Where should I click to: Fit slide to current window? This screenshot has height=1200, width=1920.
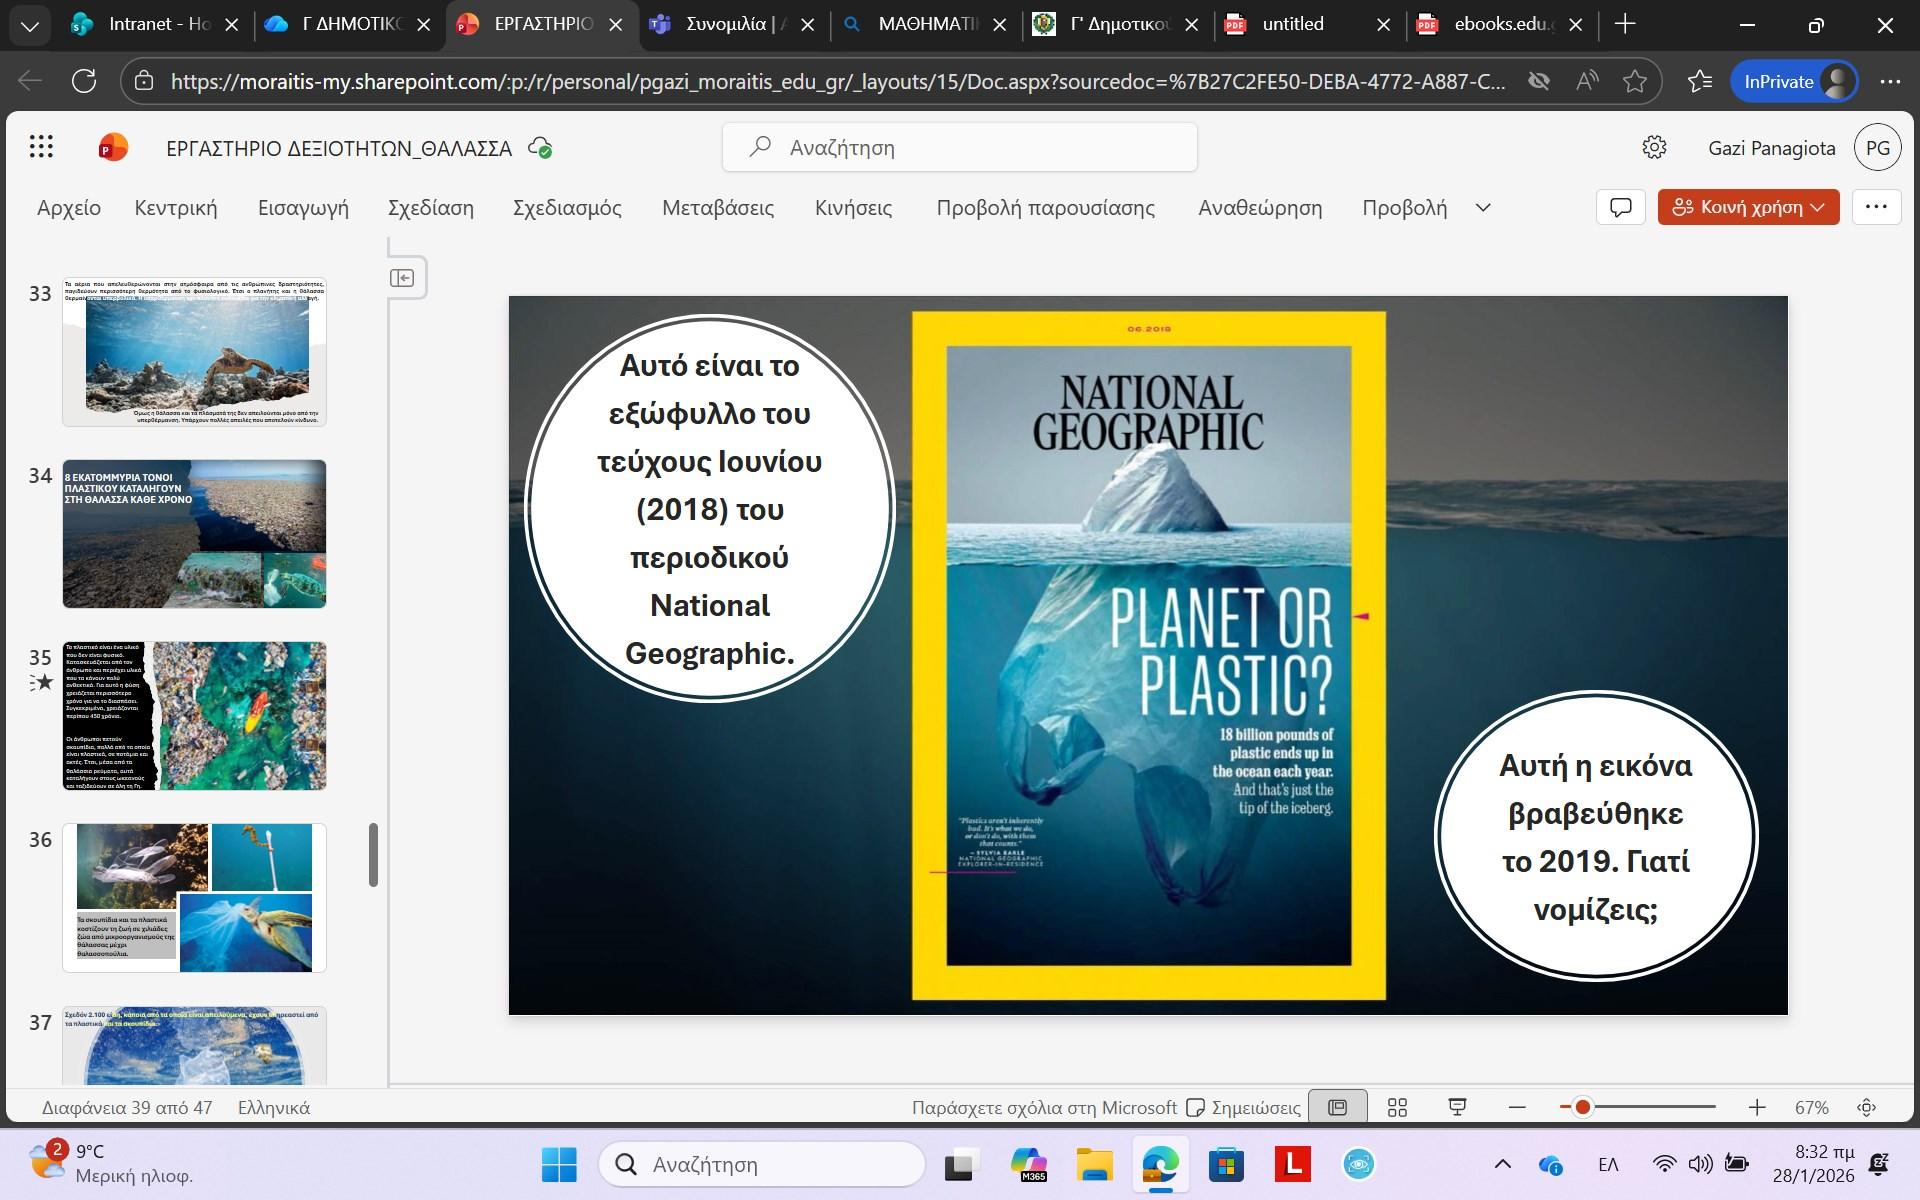[x=1866, y=1107]
